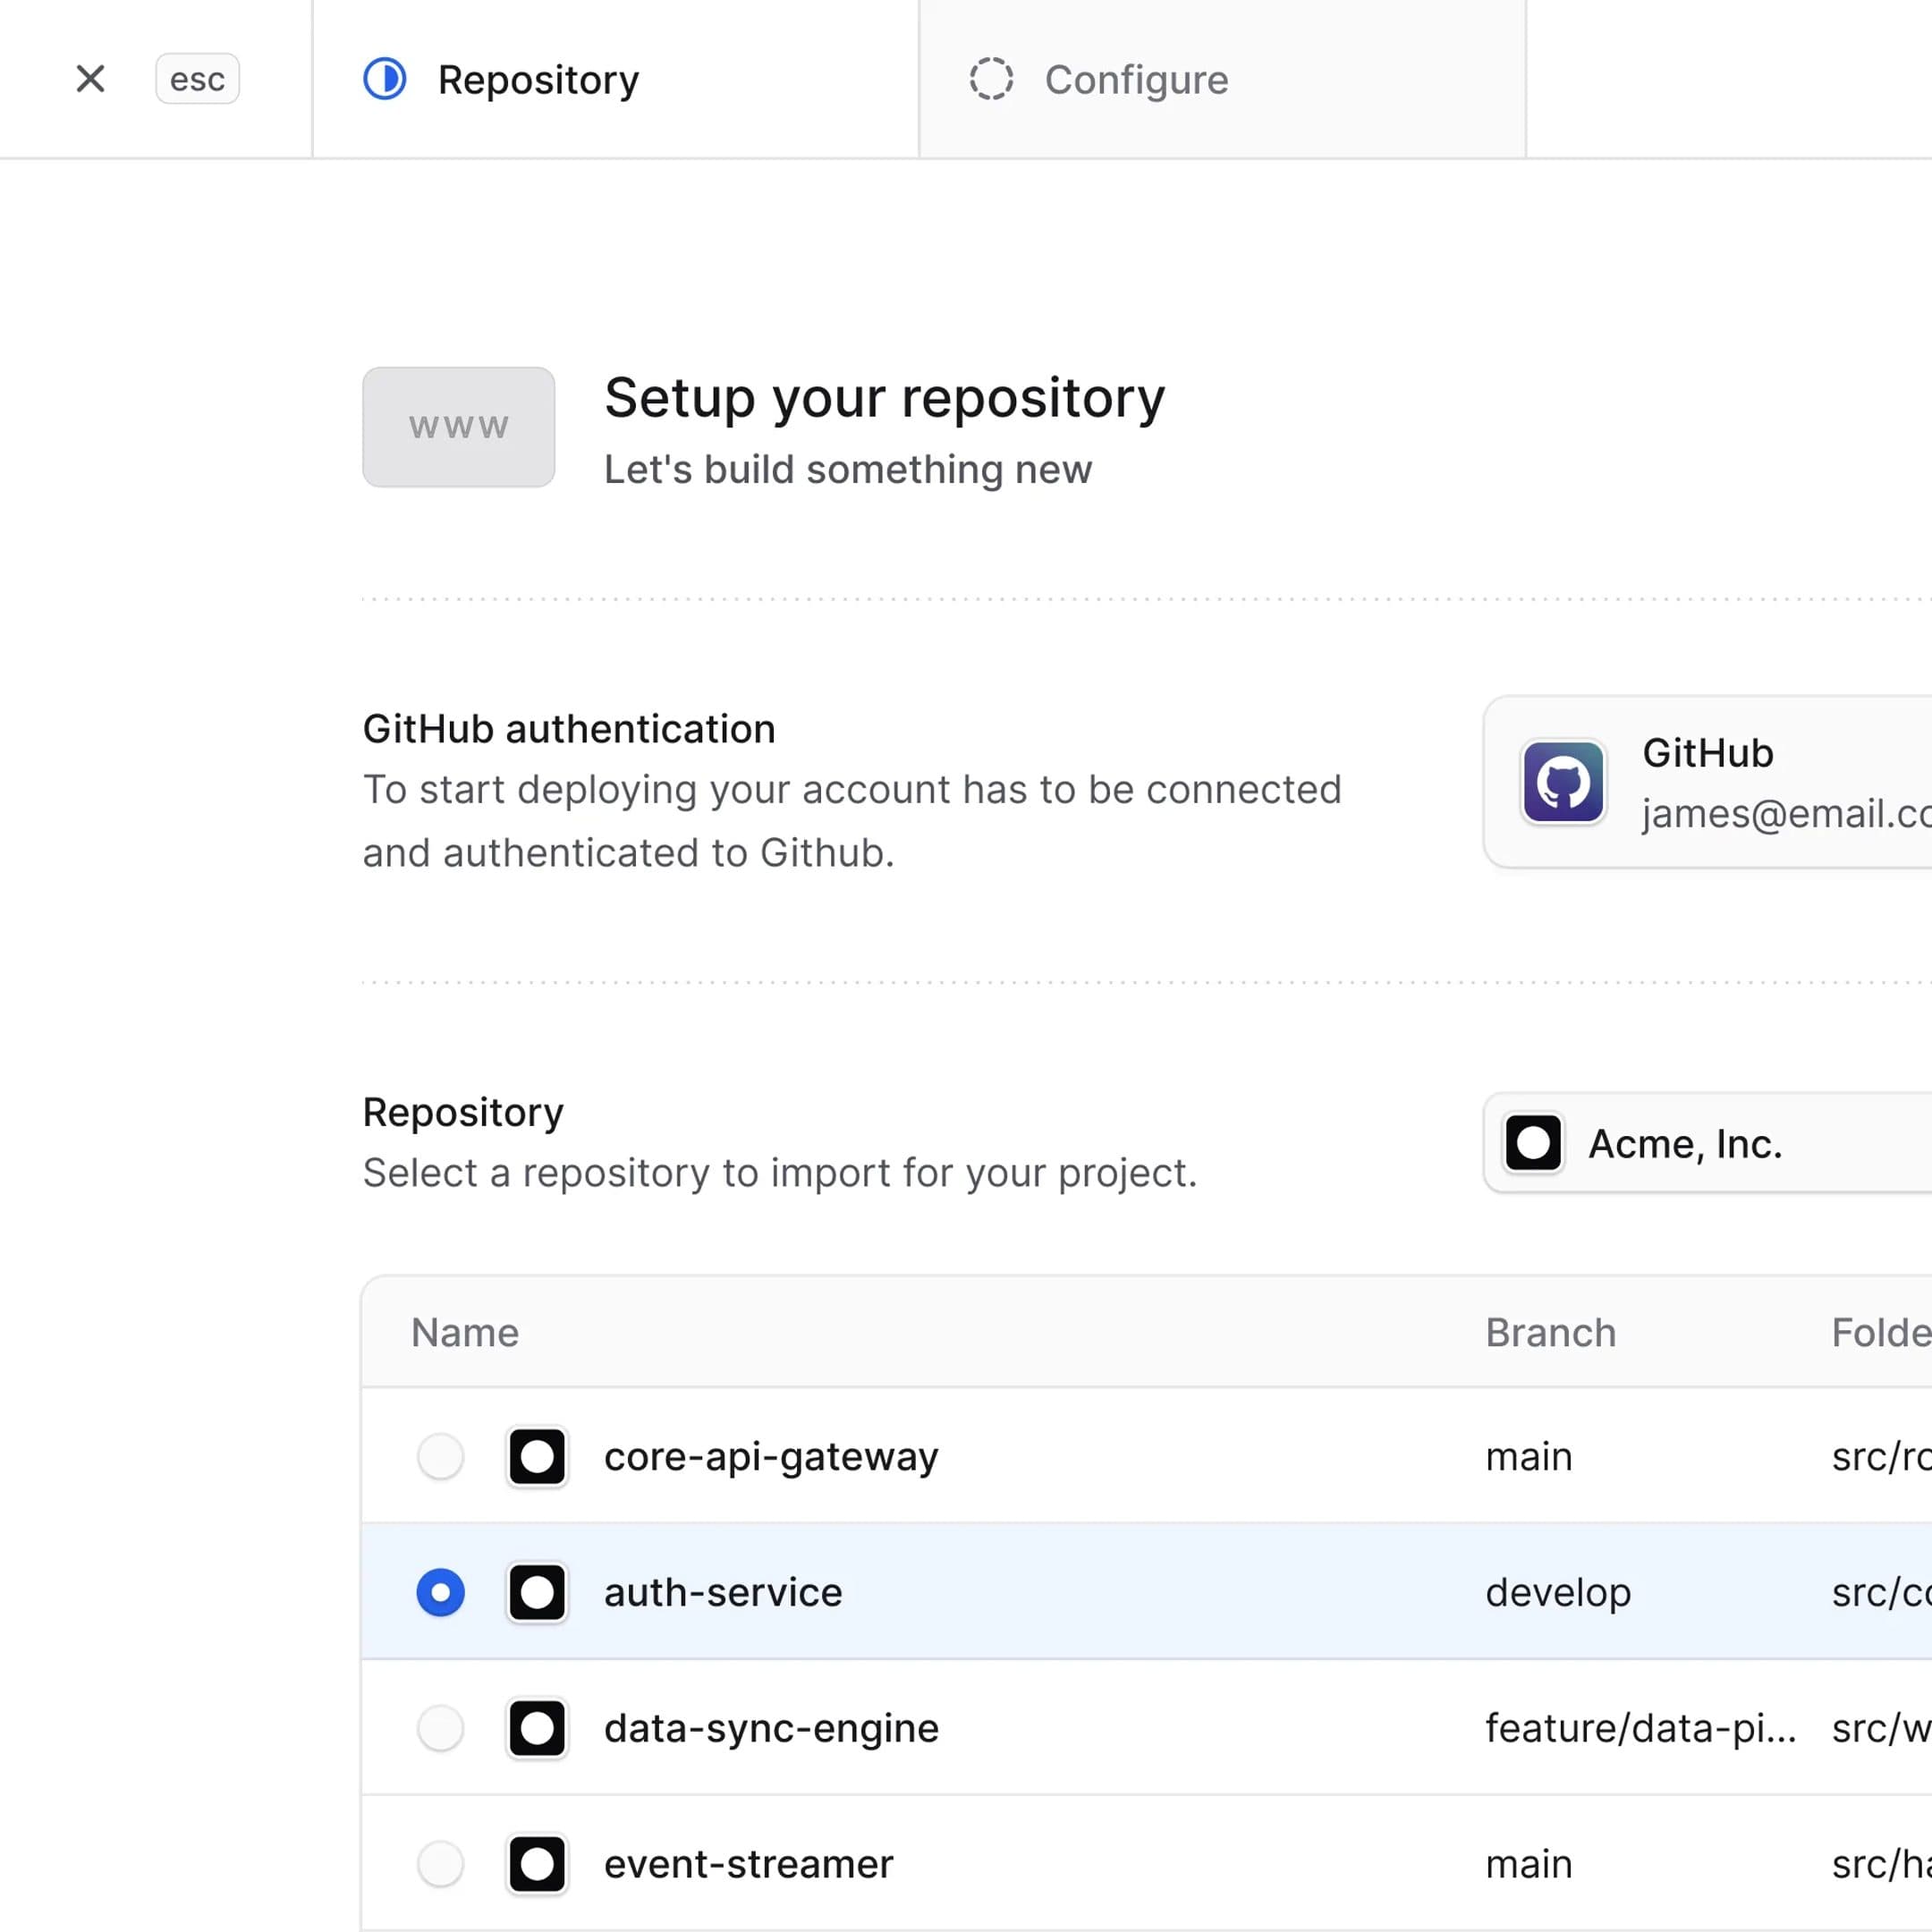The image size is (1932, 1932).
Task: Click the half-filled Repository progress icon
Action: [385, 79]
